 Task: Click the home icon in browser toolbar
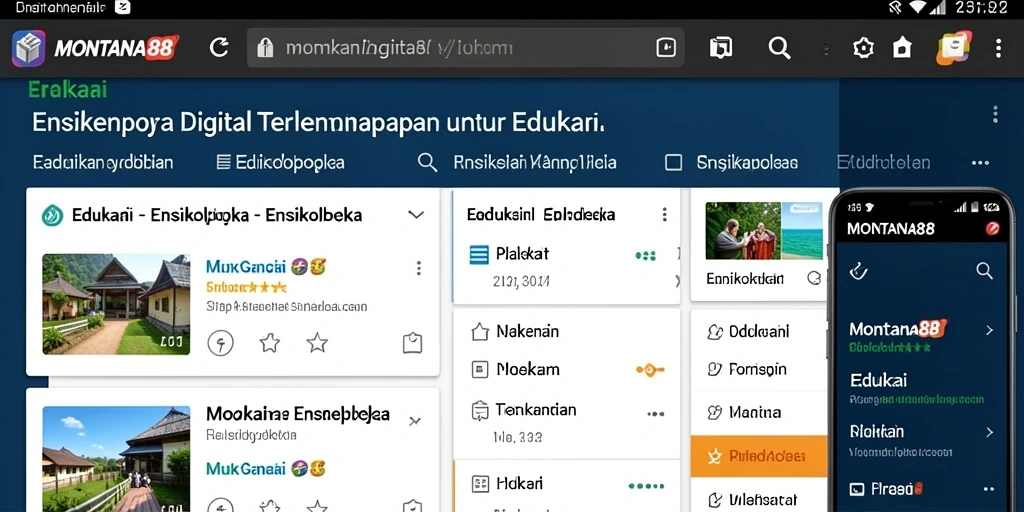pyautogui.click(x=902, y=48)
